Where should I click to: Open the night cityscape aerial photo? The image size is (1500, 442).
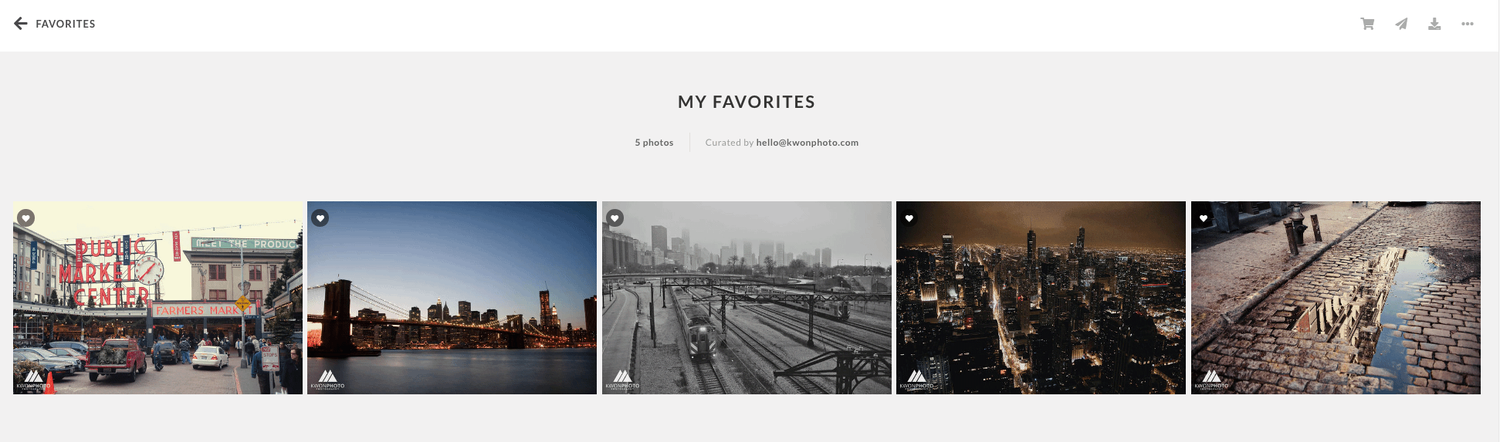click(x=1041, y=298)
